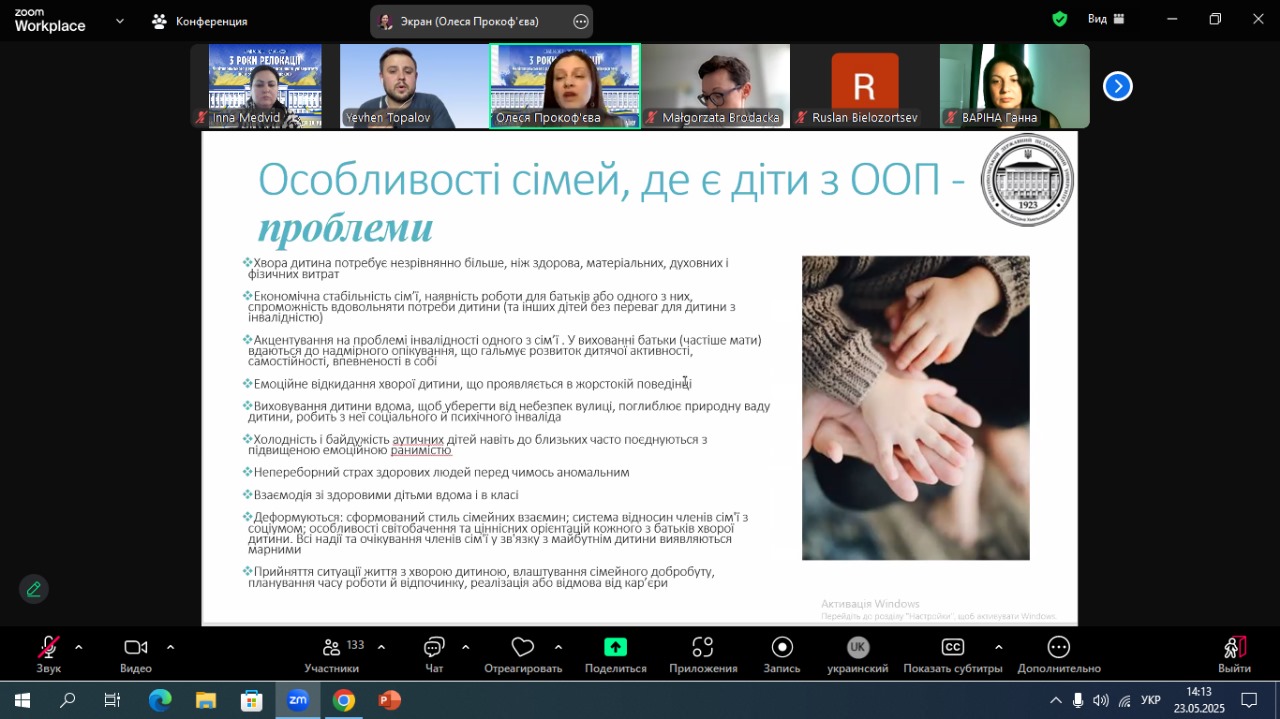Open the More options menu
The image size is (1280, 719).
pyautogui.click(x=1059, y=648)
